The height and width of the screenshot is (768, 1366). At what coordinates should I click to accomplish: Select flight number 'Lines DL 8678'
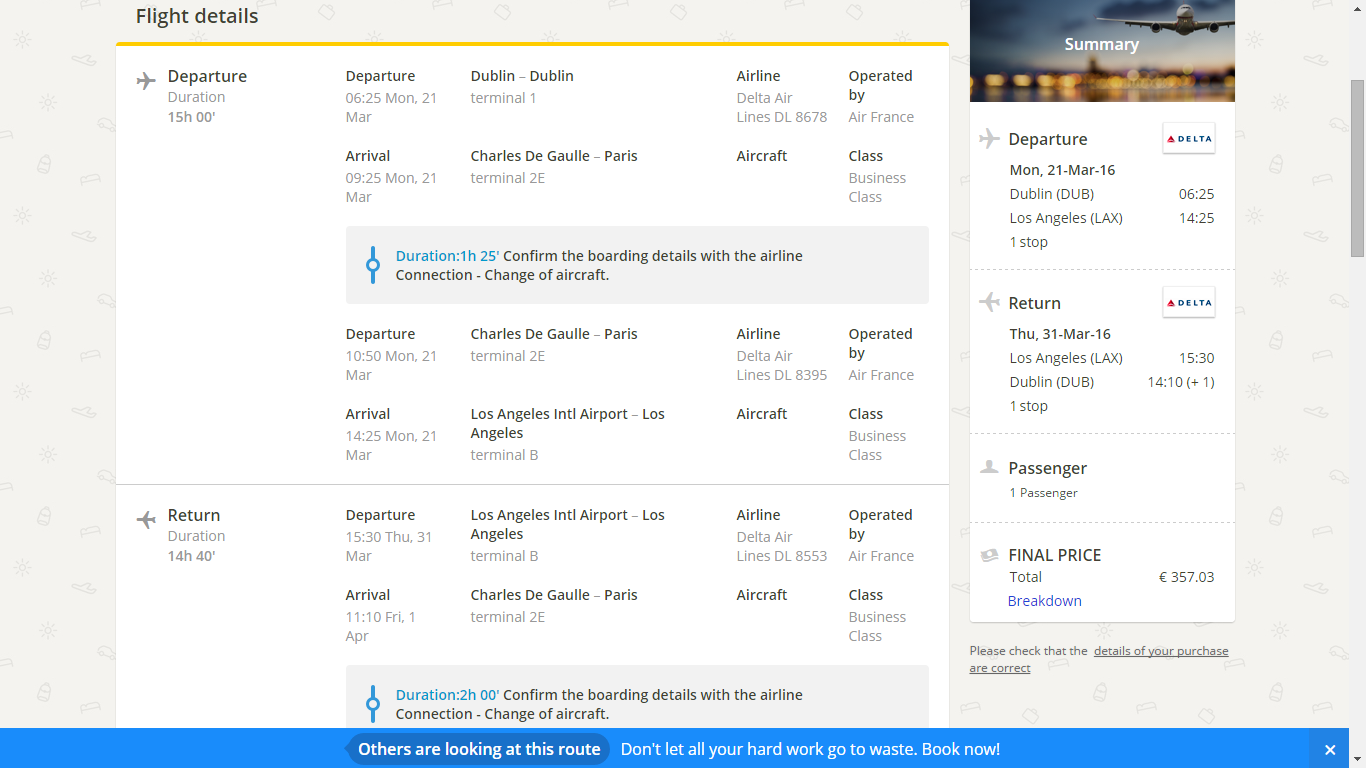pos(782,117)
